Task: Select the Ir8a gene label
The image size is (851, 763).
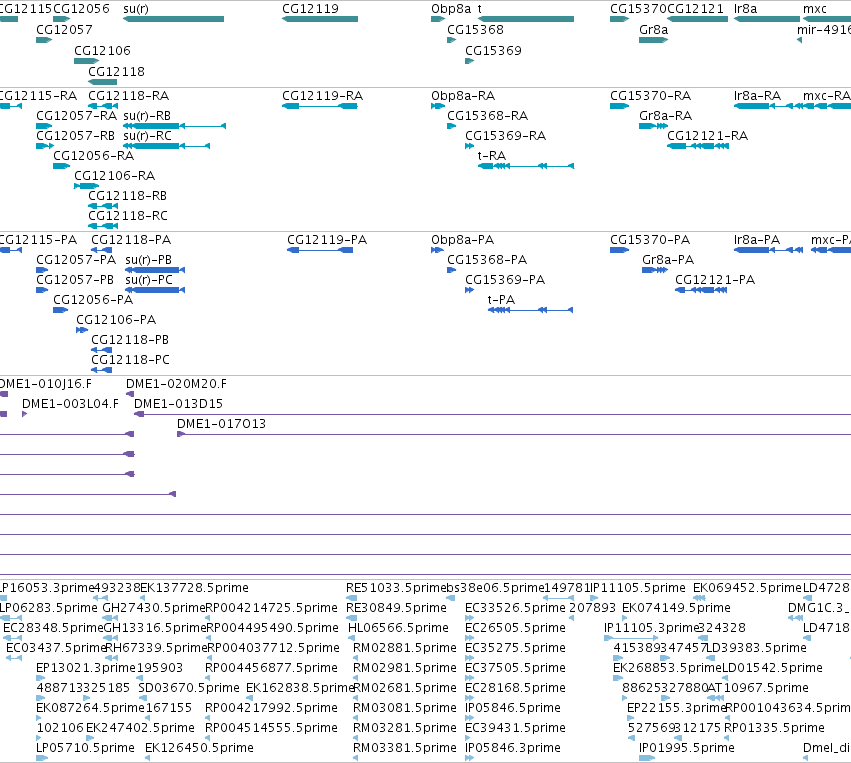Action: [745, 9]
